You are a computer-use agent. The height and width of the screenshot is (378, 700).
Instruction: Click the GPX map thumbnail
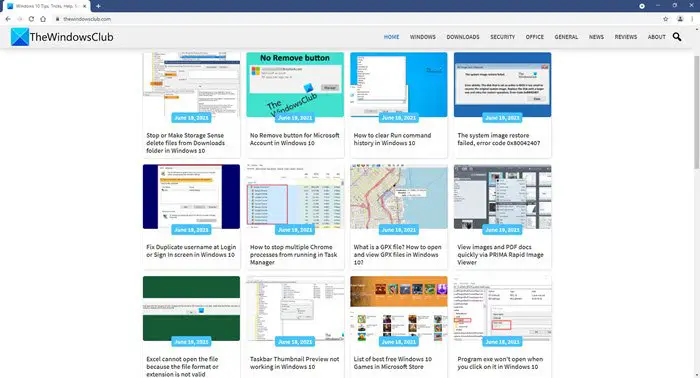(x=399, y=196)
